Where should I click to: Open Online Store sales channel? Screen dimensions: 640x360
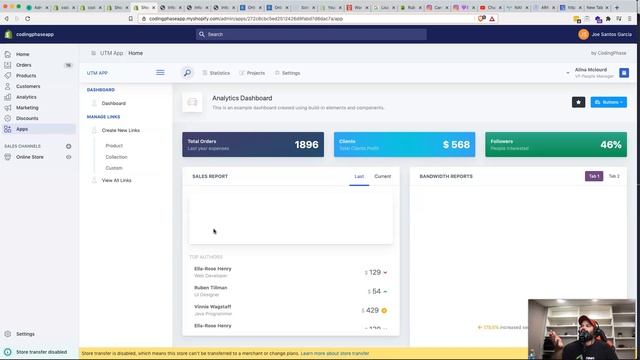(x=29, y=157)
